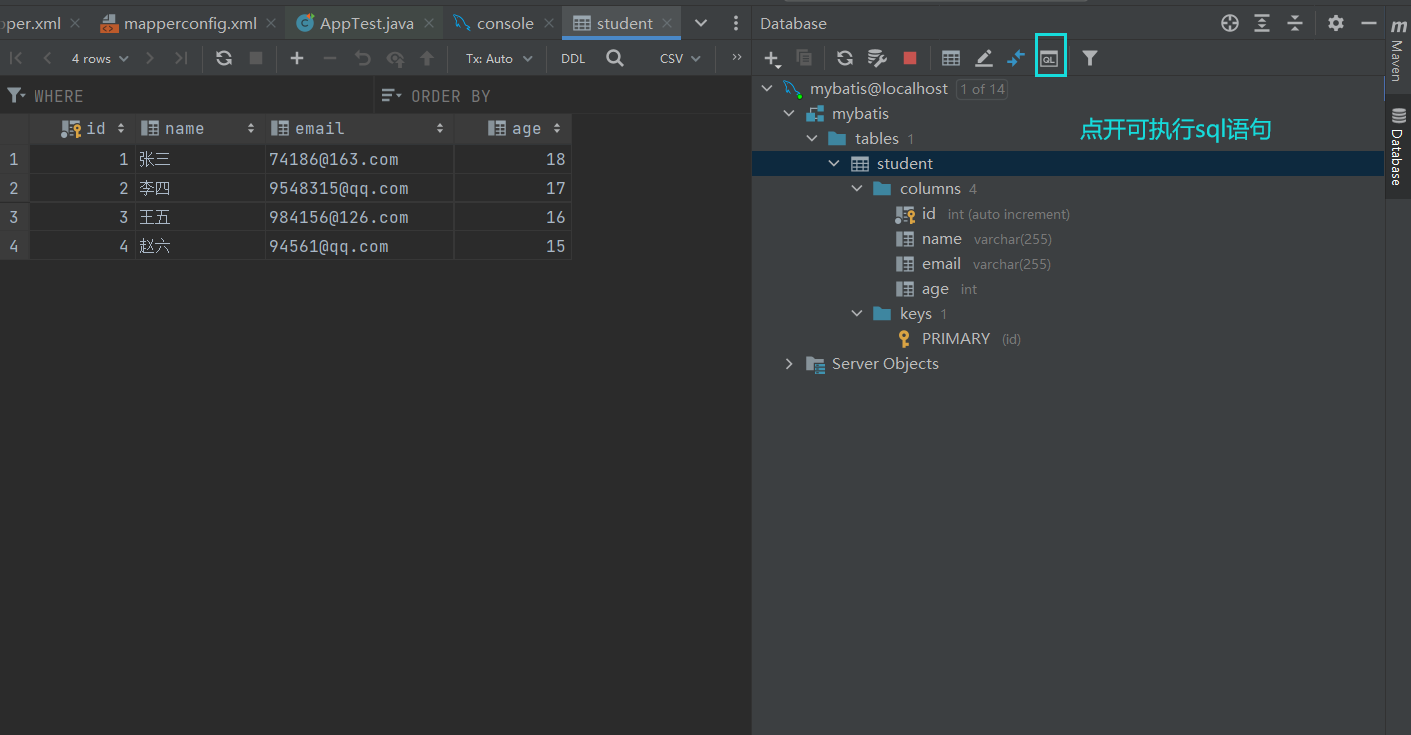
Task: Select email cell 74186@163.com
Action: pos(359,159)
